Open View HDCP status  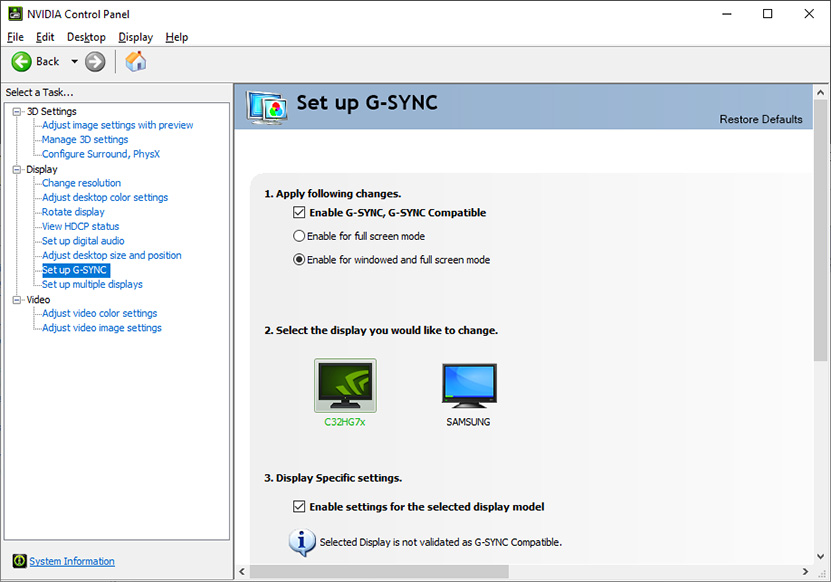point(81,226)
